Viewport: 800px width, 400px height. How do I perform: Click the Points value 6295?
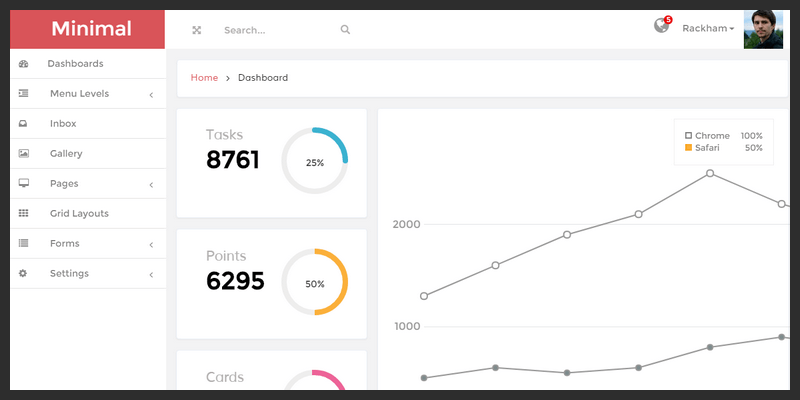tap(235, 281)
